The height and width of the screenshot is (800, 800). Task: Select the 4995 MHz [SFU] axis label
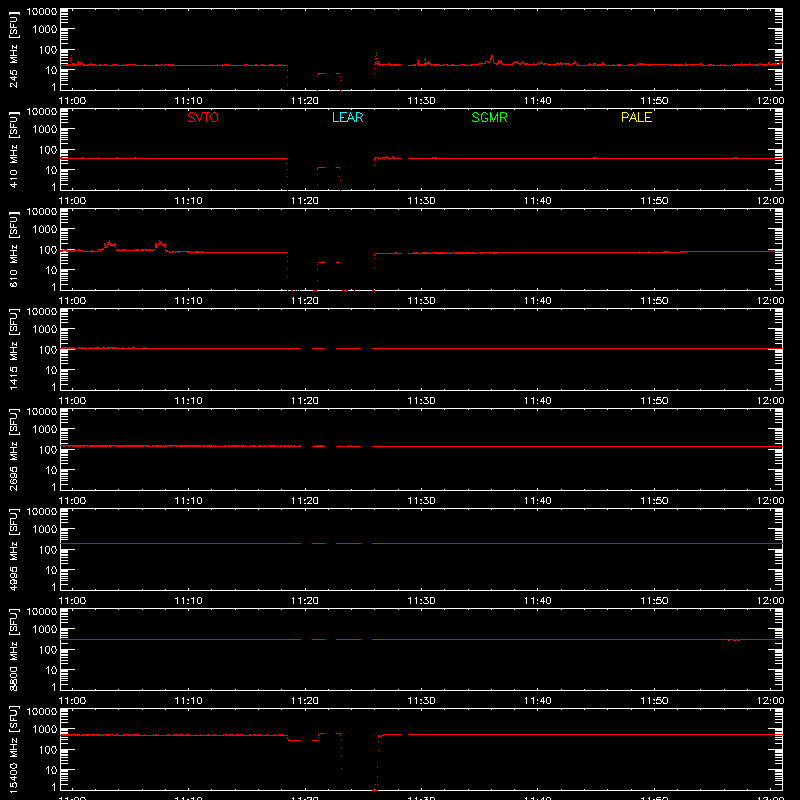click(x=13, y=549)
